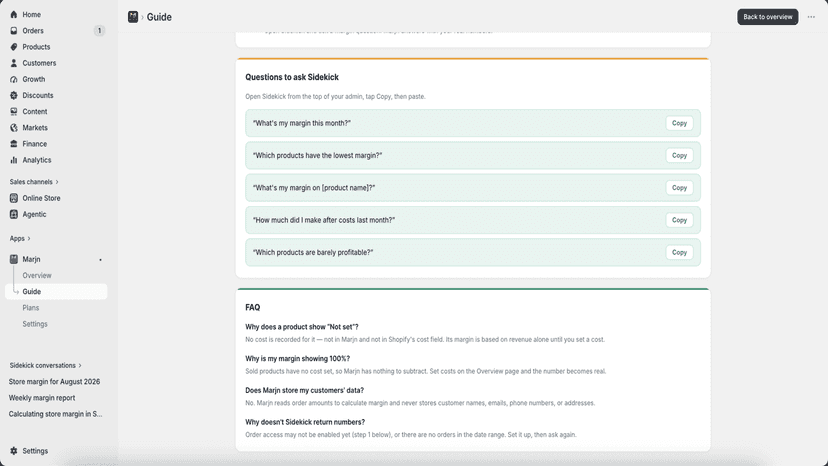Open Agentic sales channel
The width and height of the screenshot is (828, 466).
pos(34,214)
